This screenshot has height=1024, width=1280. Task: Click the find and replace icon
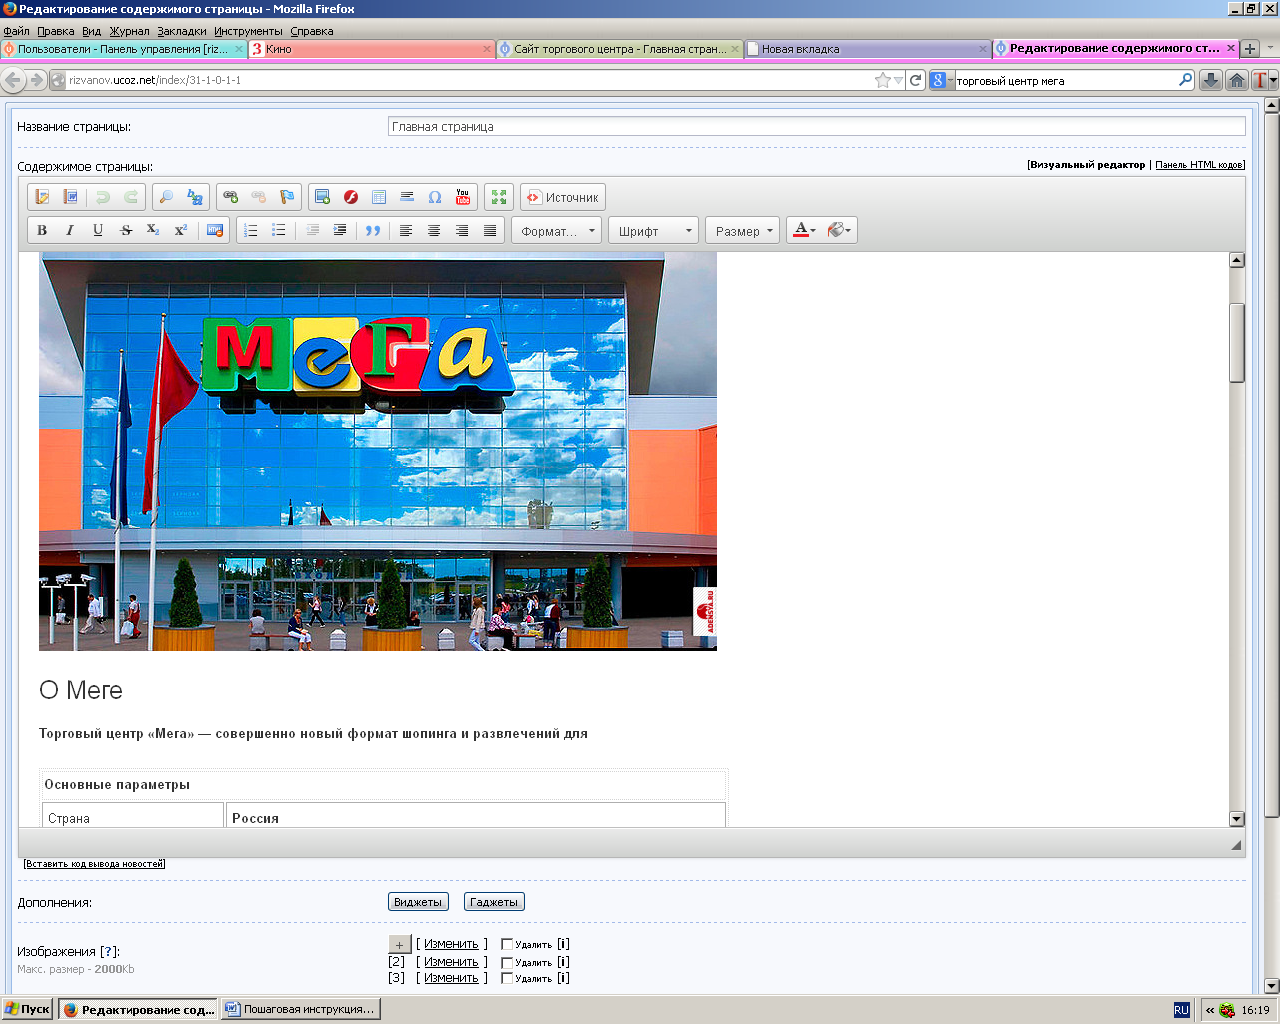(194, 197)
